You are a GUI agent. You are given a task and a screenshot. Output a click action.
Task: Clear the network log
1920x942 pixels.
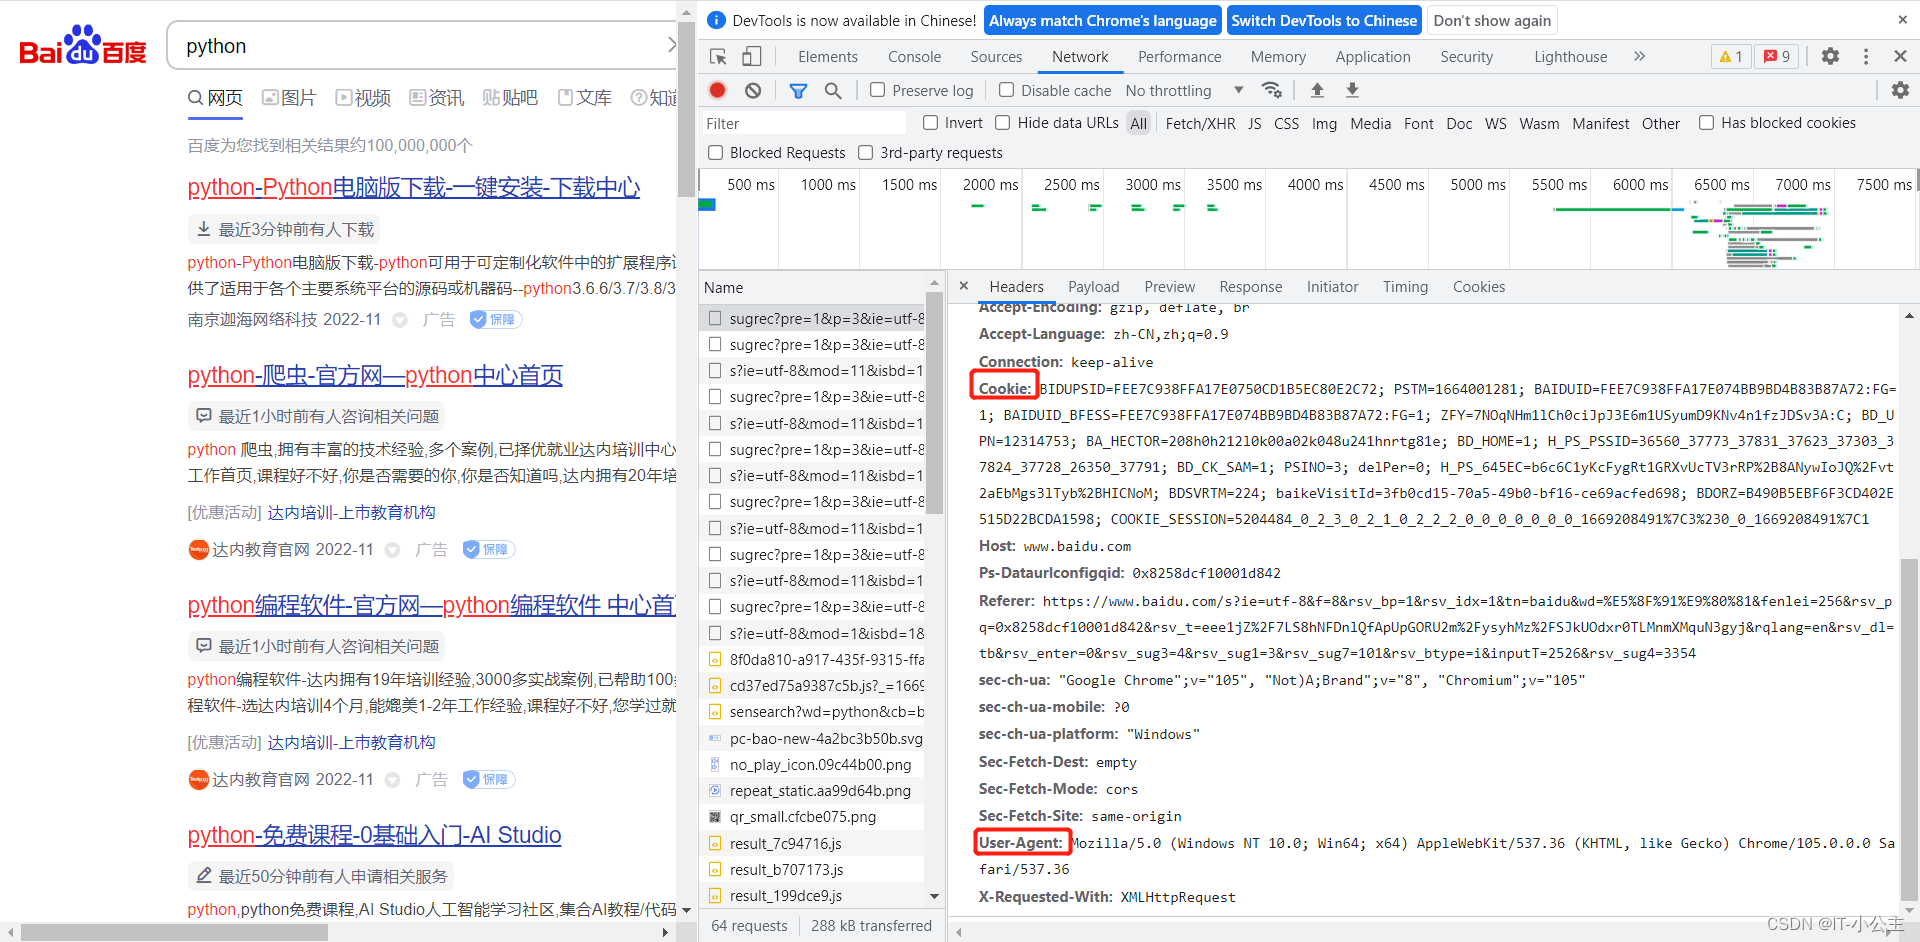click(753, 90)
